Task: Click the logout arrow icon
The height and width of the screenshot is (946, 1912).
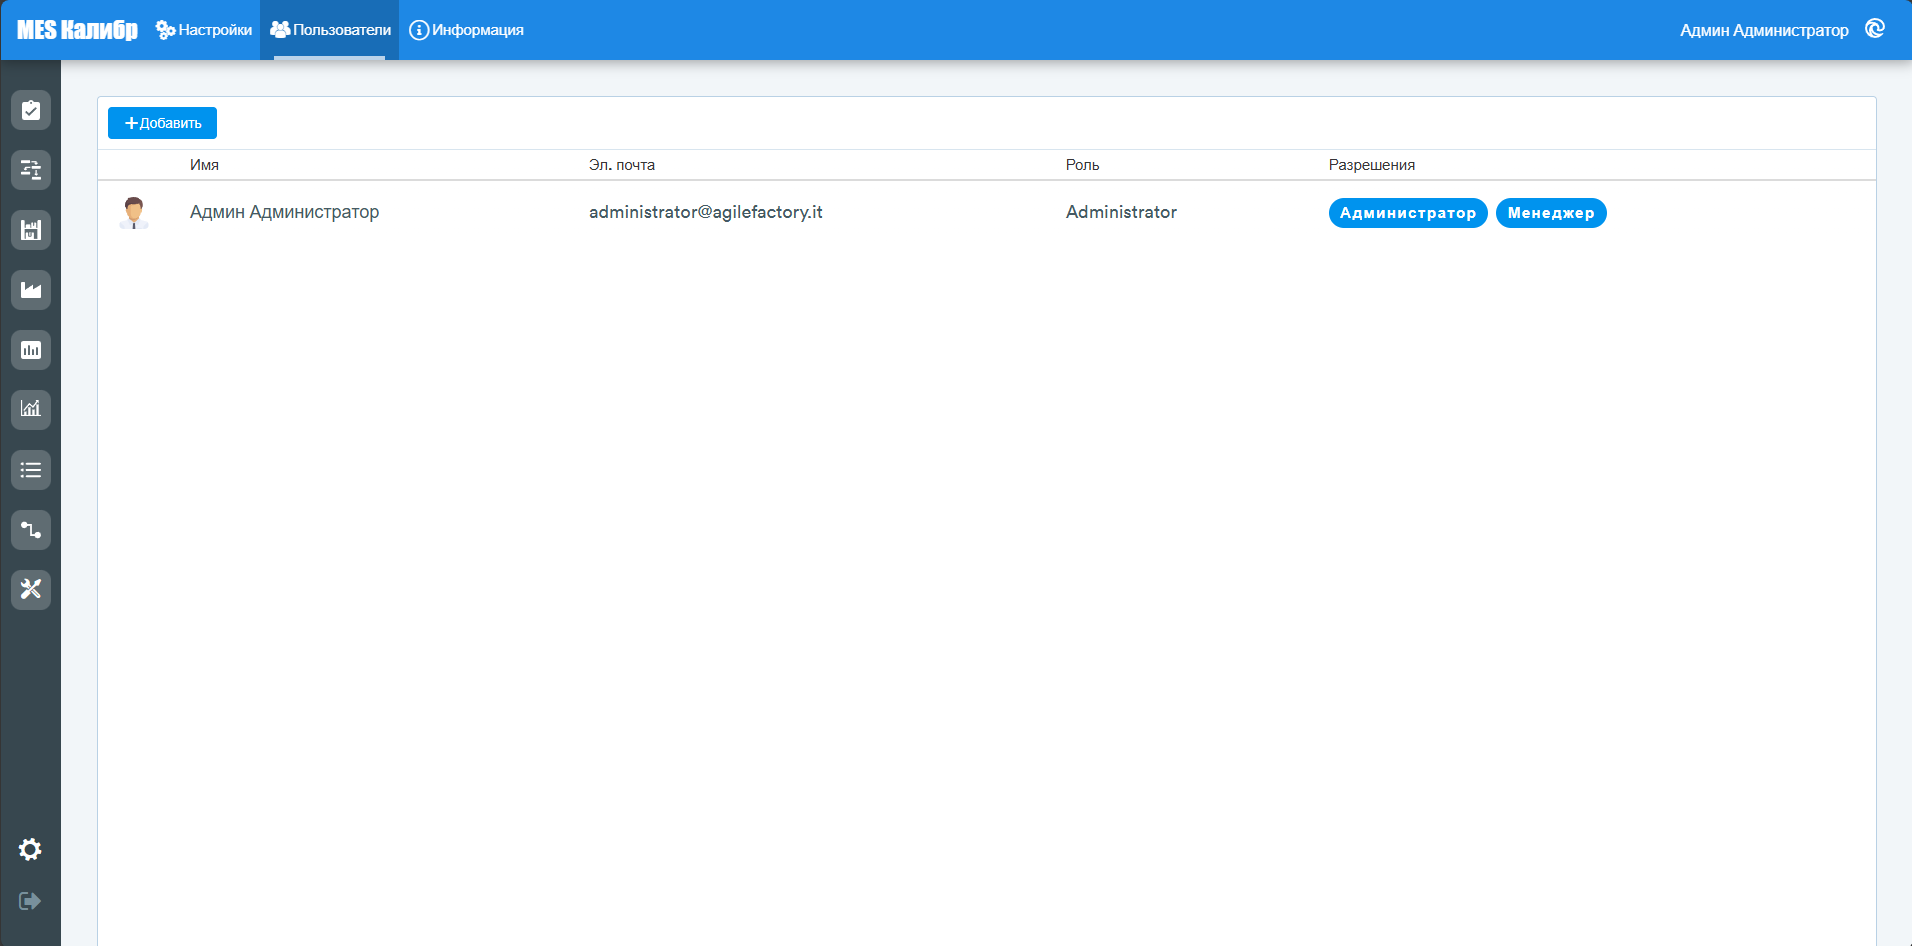Action: (x=30, y=901)
